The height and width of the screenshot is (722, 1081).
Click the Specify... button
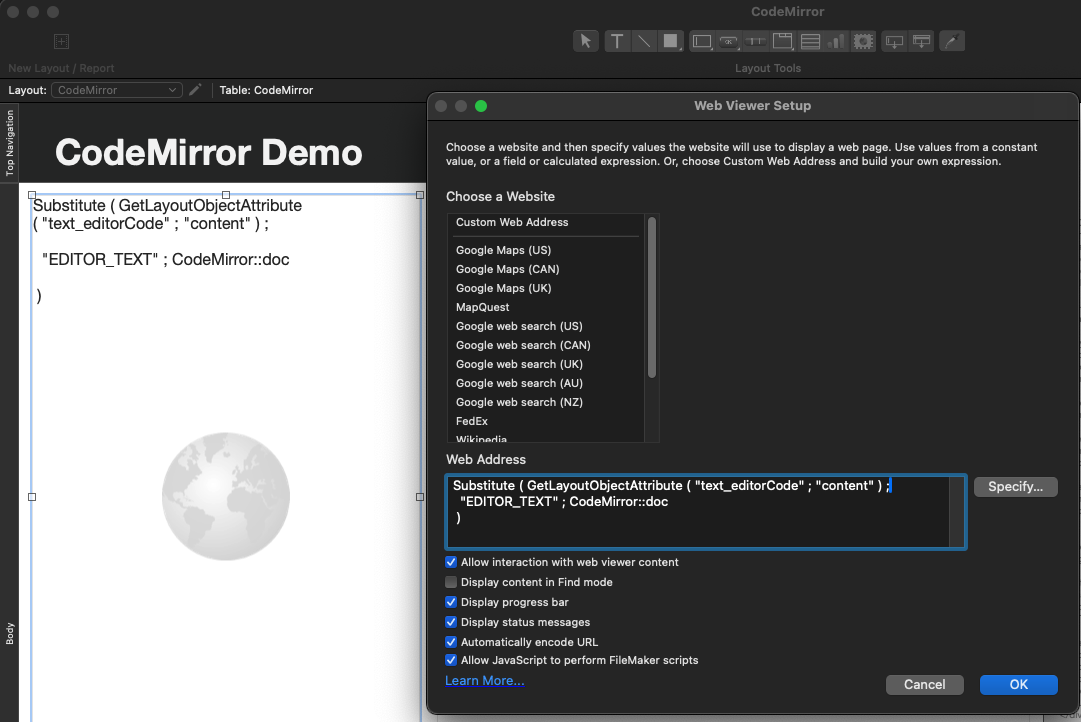click(1015, 487)
